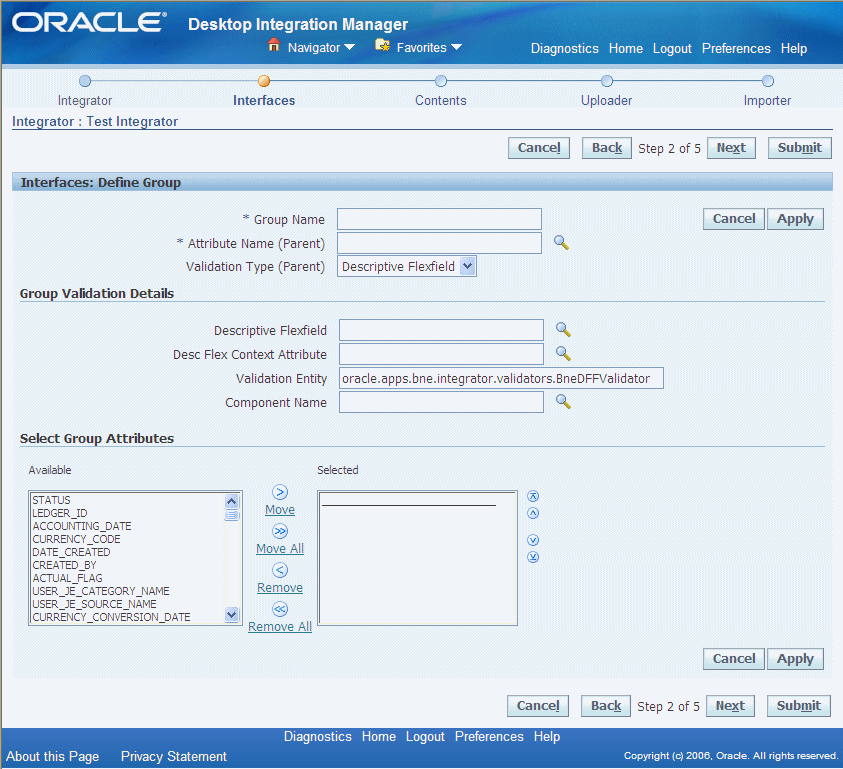Click footer Preferences link
This screenshot has height=769, width=843.
[489, 736]
